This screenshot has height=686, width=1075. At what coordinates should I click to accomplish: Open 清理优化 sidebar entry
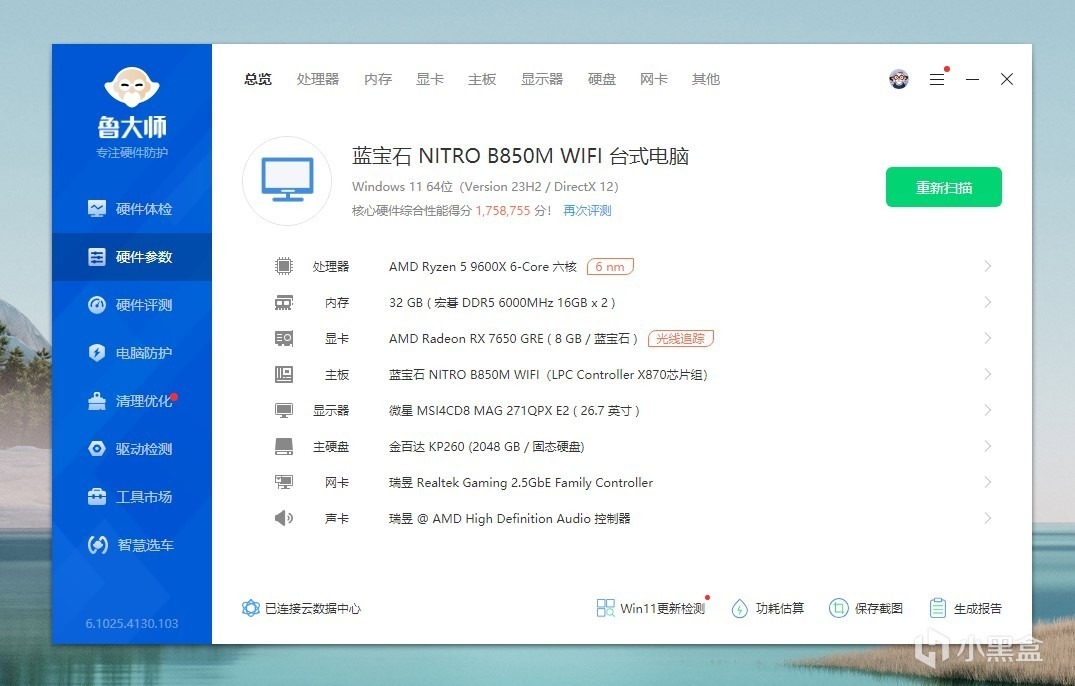[x=132, y=400]
